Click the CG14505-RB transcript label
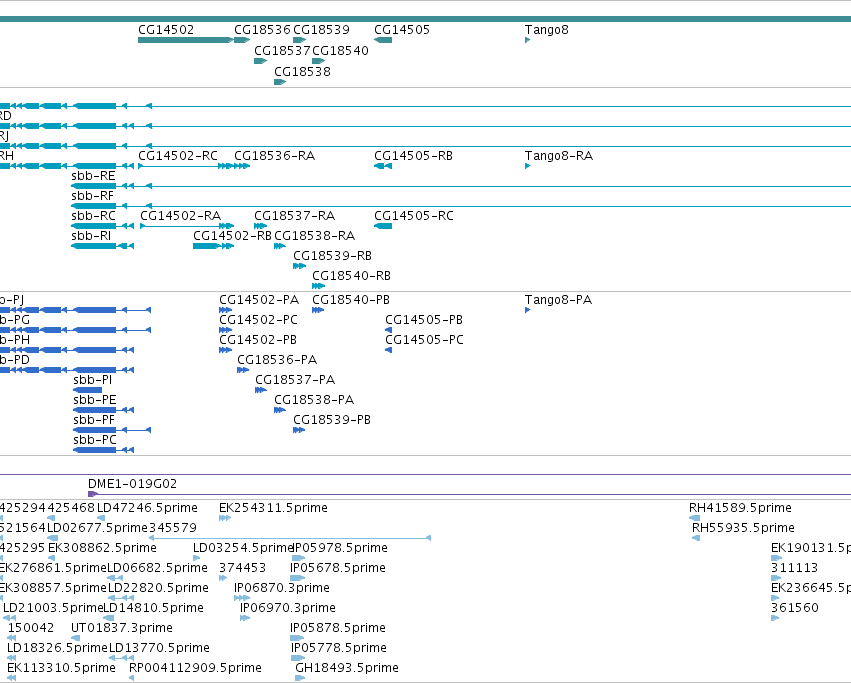The height and width of the screenshot is (683, 851). [x=414, y=156]
